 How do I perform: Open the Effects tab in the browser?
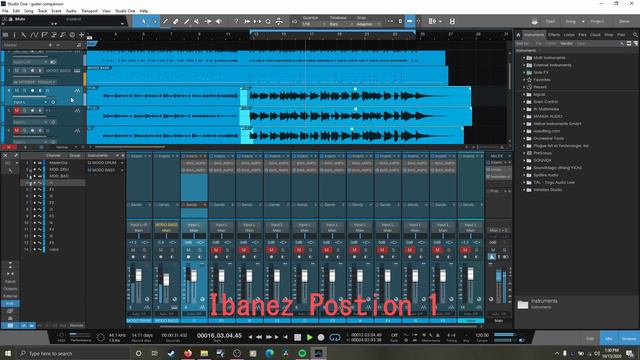point(554,35)
